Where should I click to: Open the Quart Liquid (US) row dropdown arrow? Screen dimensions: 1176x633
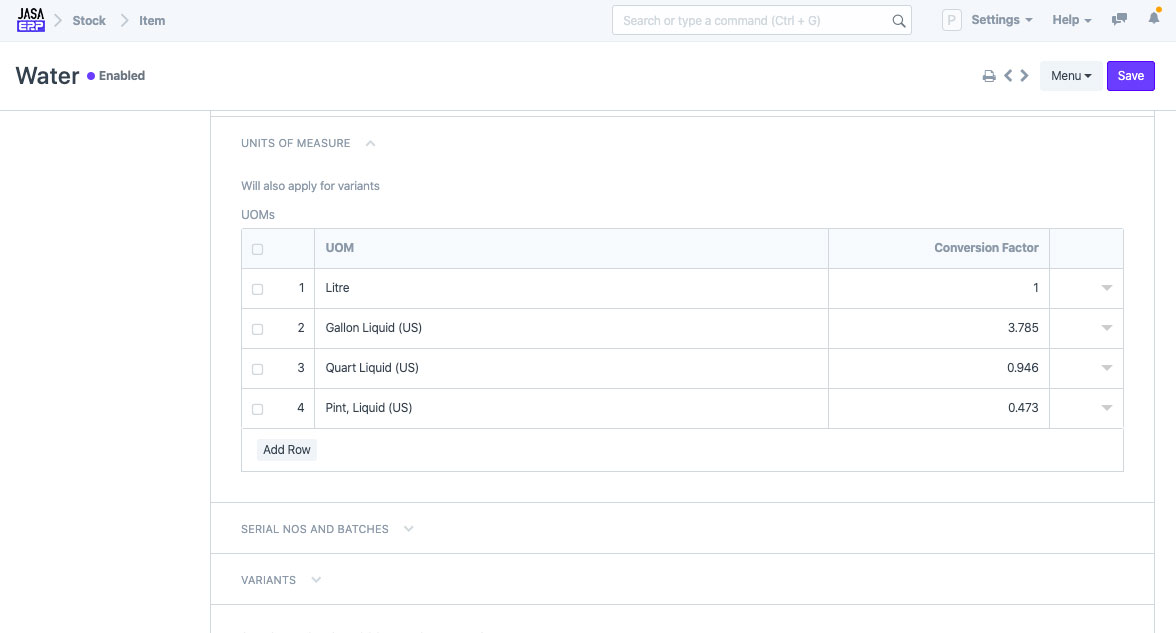coord(1106,368)
